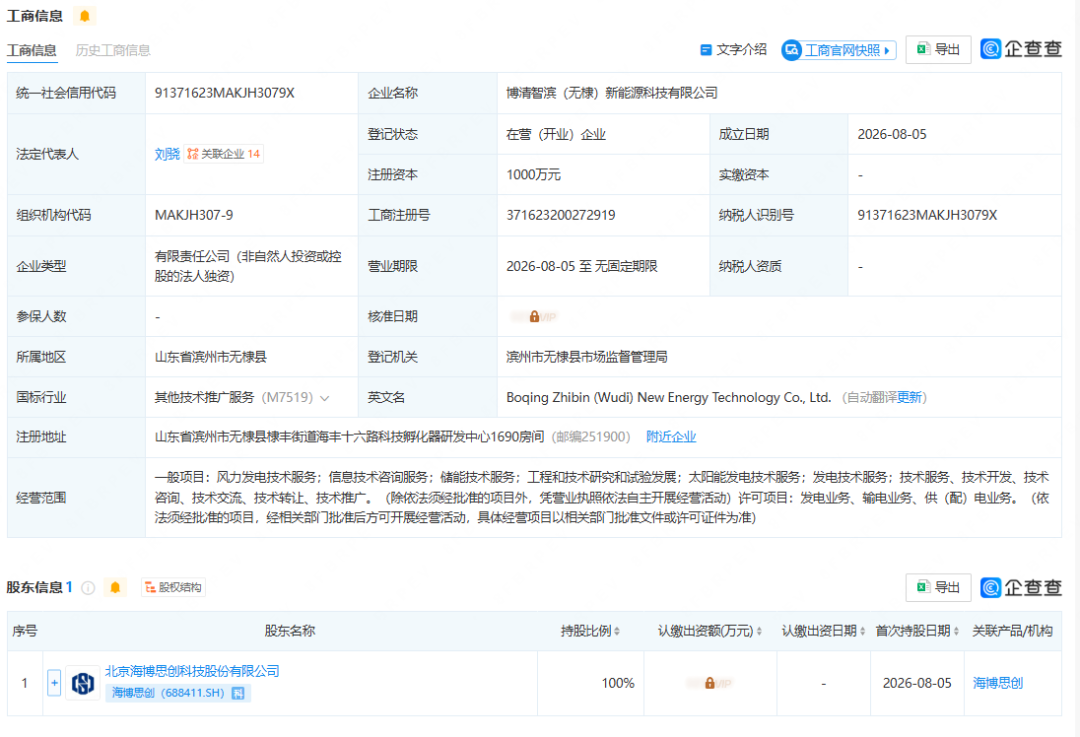Click the 海博思创 (688411.SH) stock tag
Viewport: 1080px width, 737px height.
178,693
